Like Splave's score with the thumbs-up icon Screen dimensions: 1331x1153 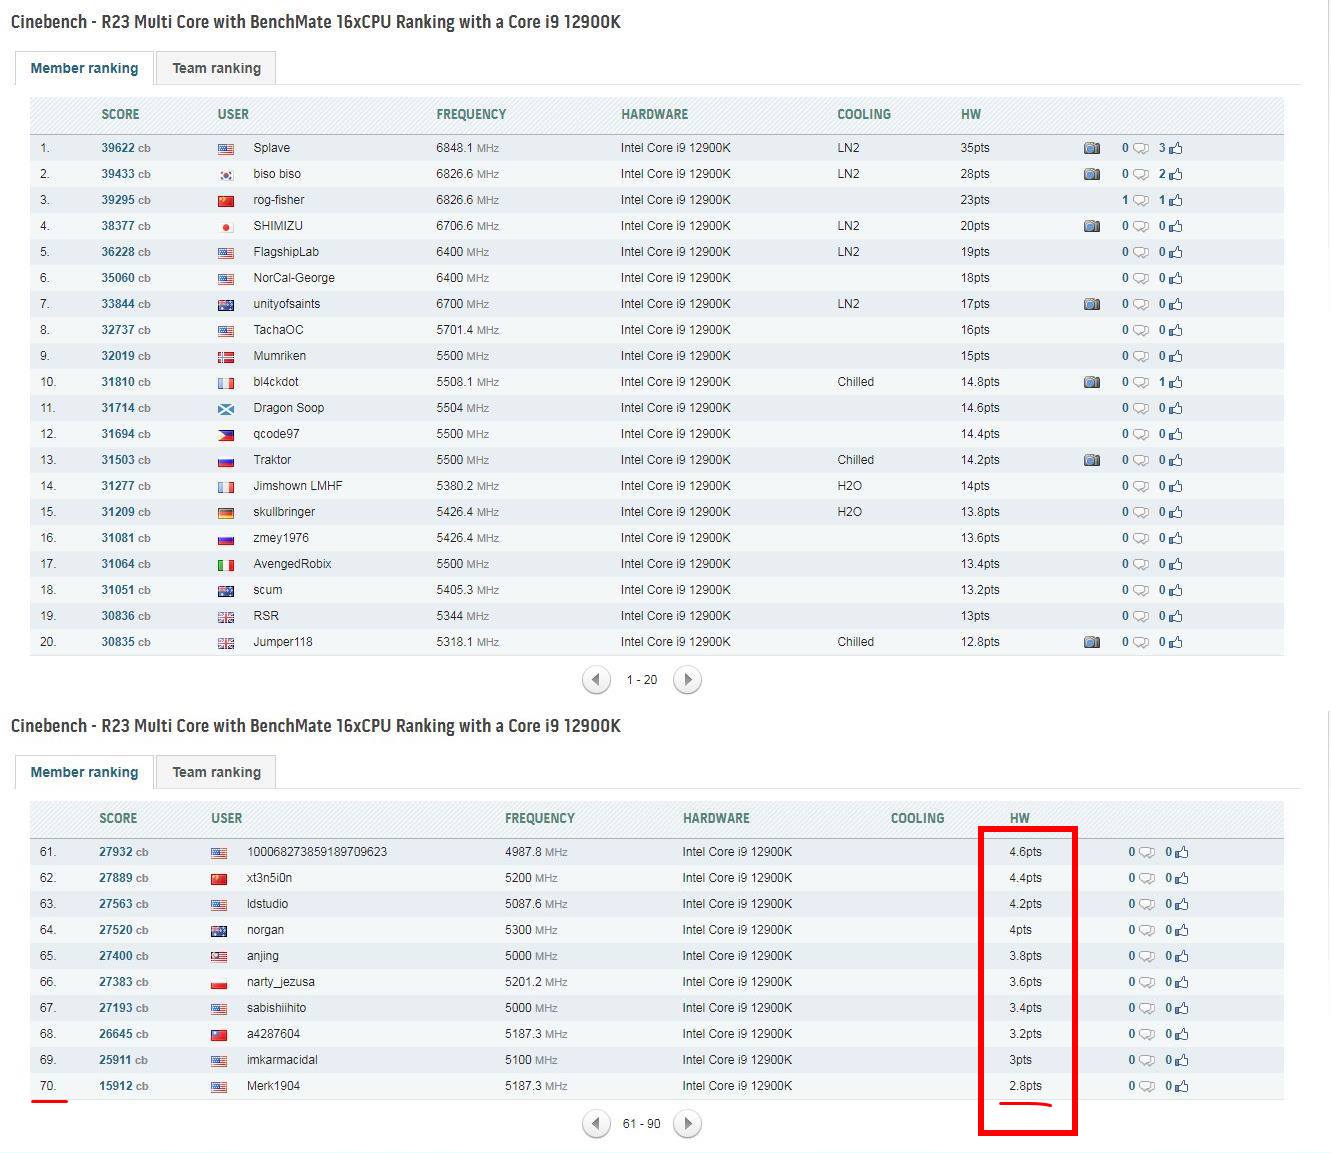pos(1175,148)
